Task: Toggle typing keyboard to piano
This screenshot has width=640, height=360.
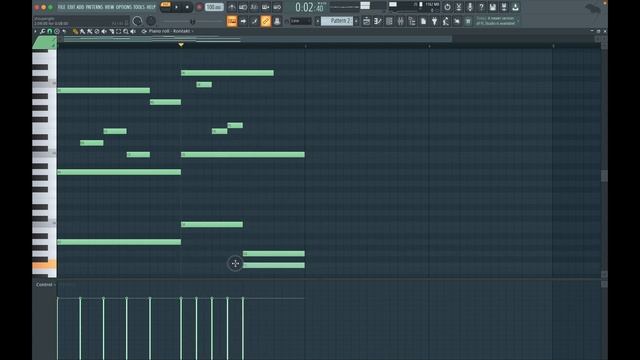Action: [232, 21]
